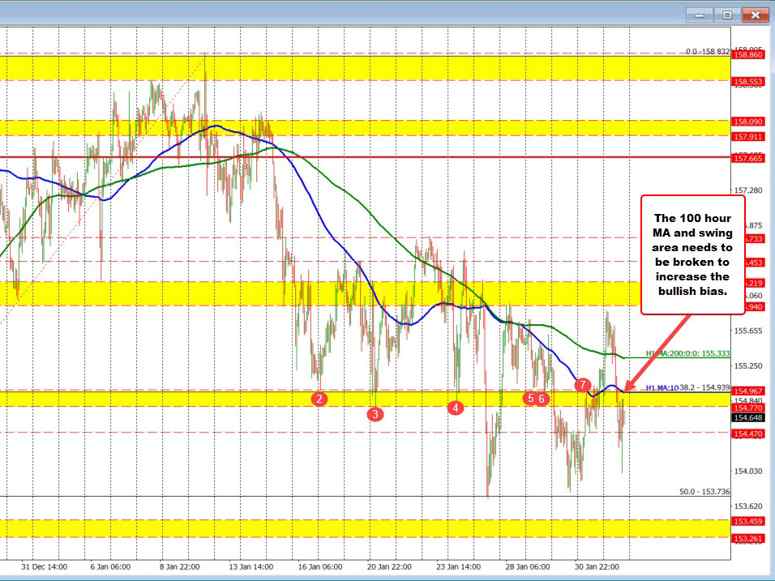Select the 153.459 red price label
This screenshot has width=775, height=581.
[x=748, y=521]
